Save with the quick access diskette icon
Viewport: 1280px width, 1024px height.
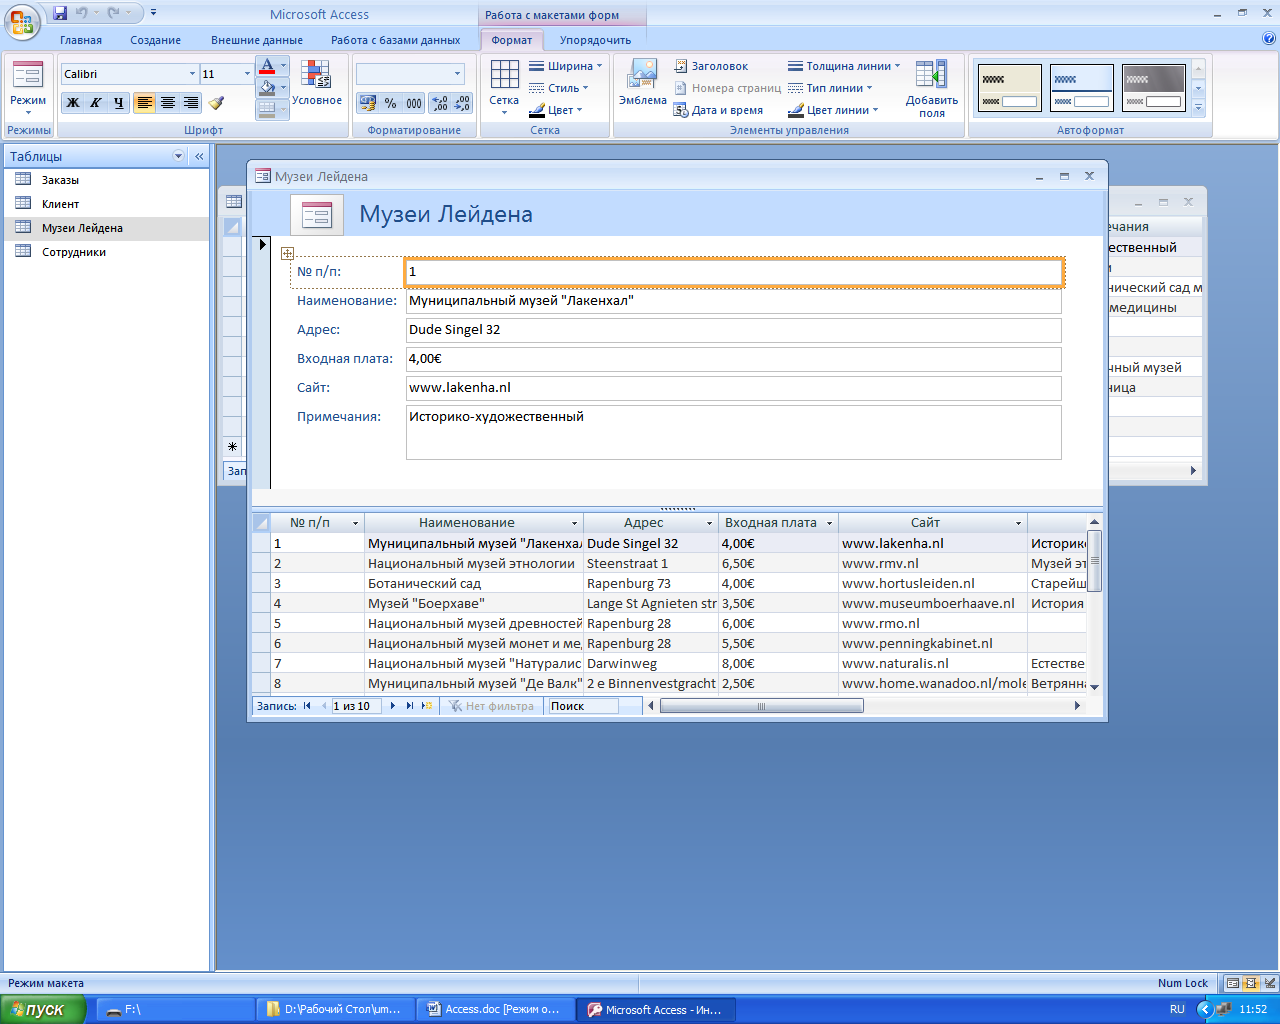(60, 13)
